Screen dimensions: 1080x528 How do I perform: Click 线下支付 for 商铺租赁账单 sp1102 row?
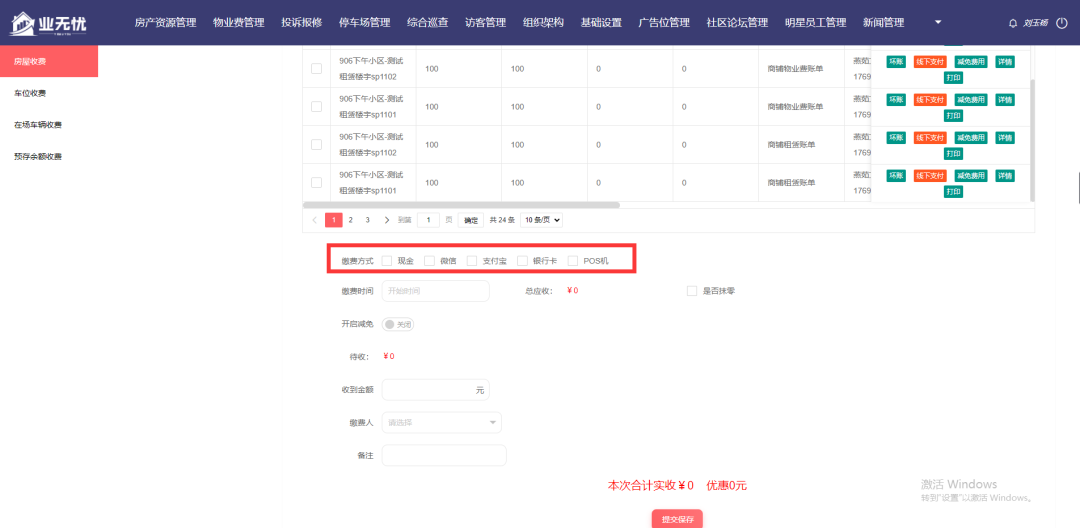[929, 138]
